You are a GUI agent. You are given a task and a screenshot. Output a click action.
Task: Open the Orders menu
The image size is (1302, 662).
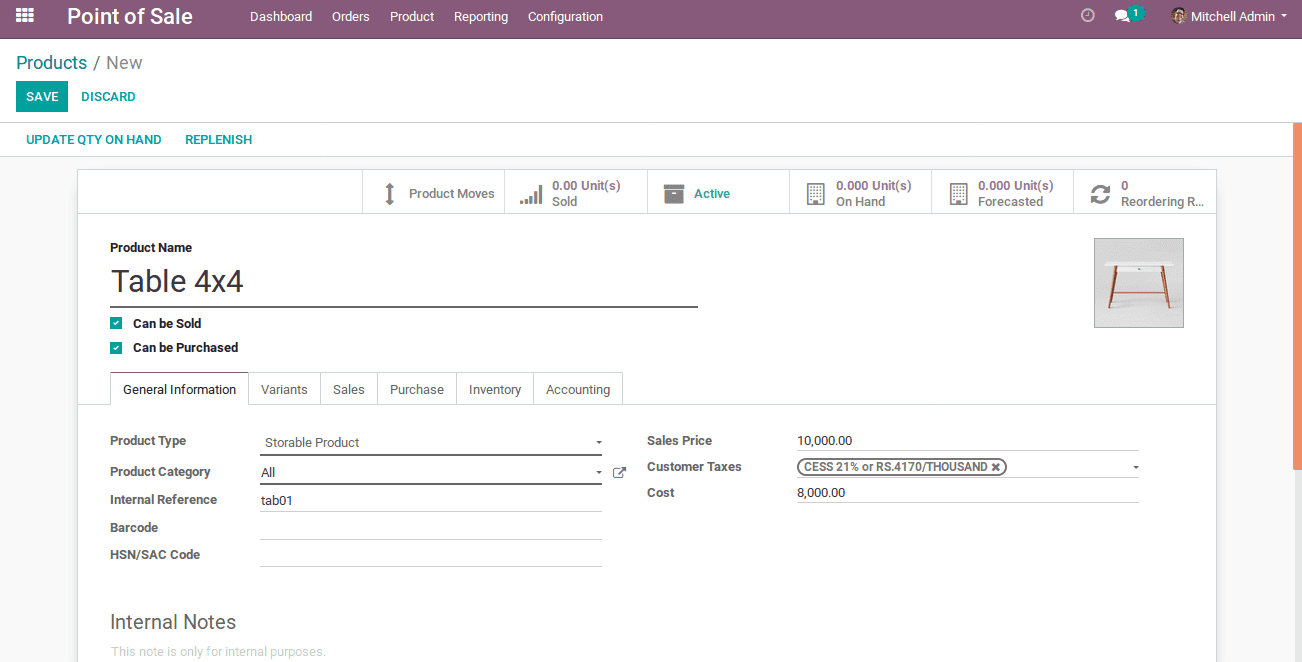351,16
